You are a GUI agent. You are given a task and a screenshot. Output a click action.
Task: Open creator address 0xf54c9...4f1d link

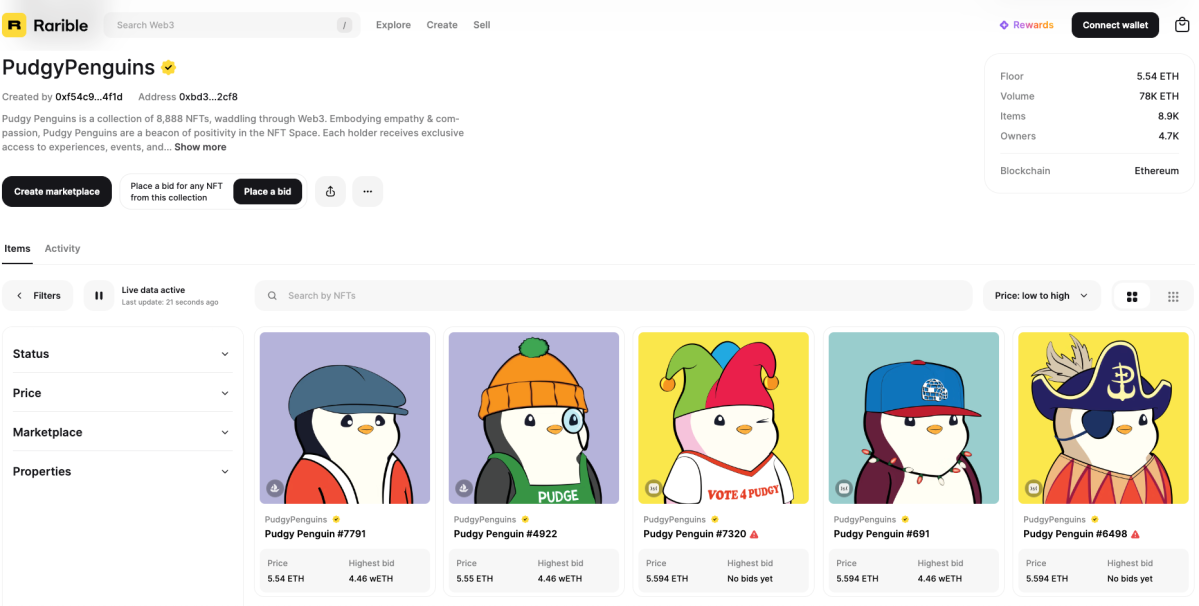tap(89, 97)
